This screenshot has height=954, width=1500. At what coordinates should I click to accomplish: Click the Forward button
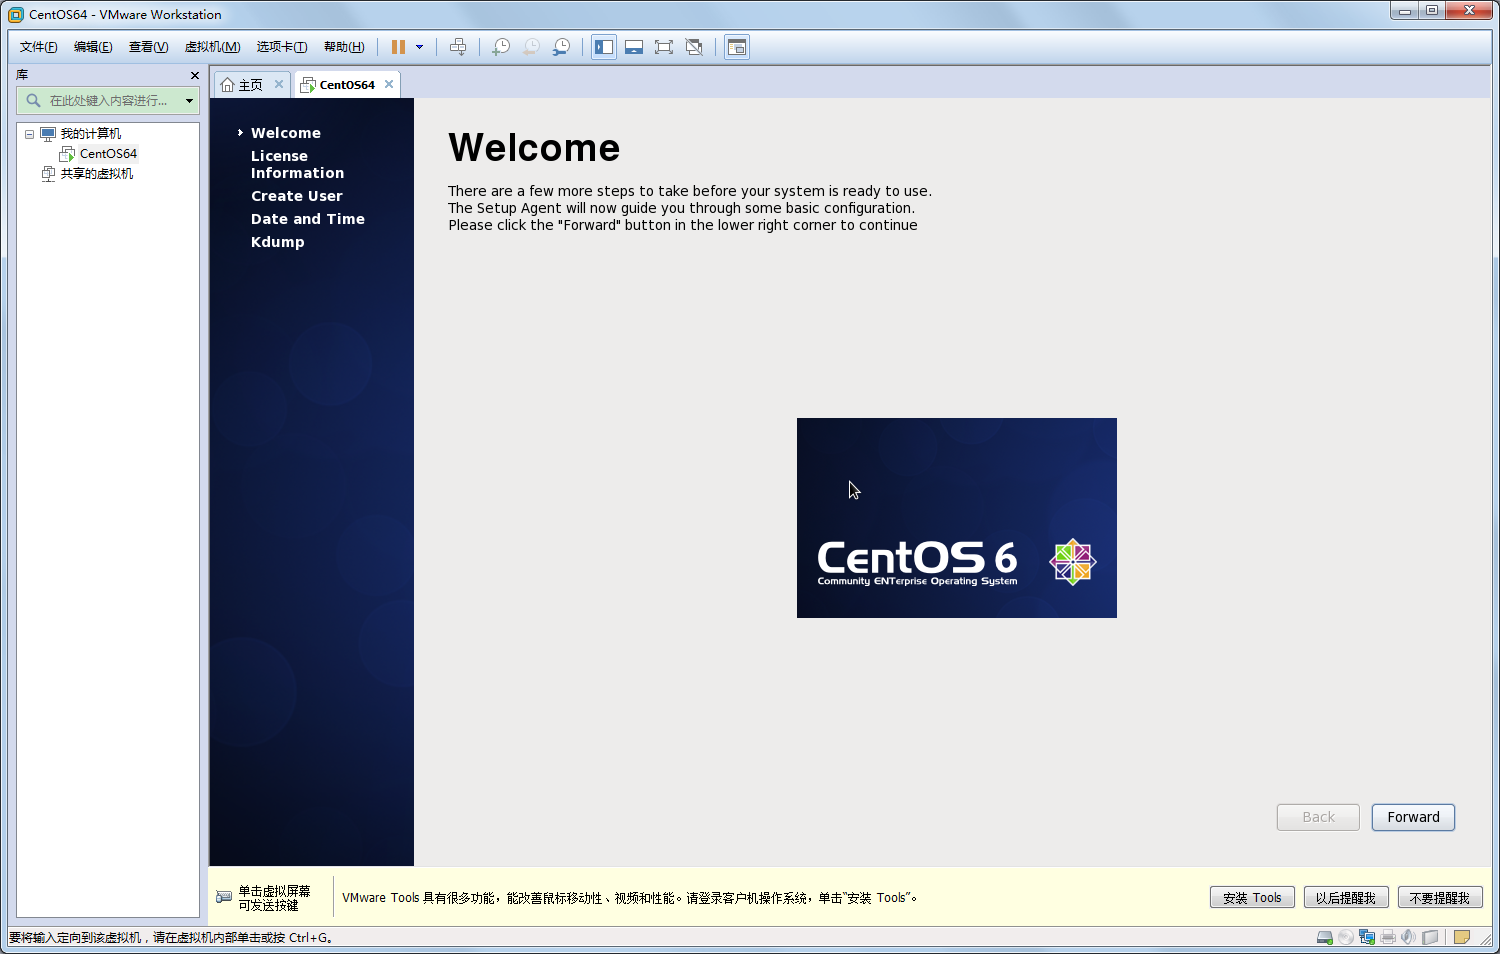click(1413, 817)
